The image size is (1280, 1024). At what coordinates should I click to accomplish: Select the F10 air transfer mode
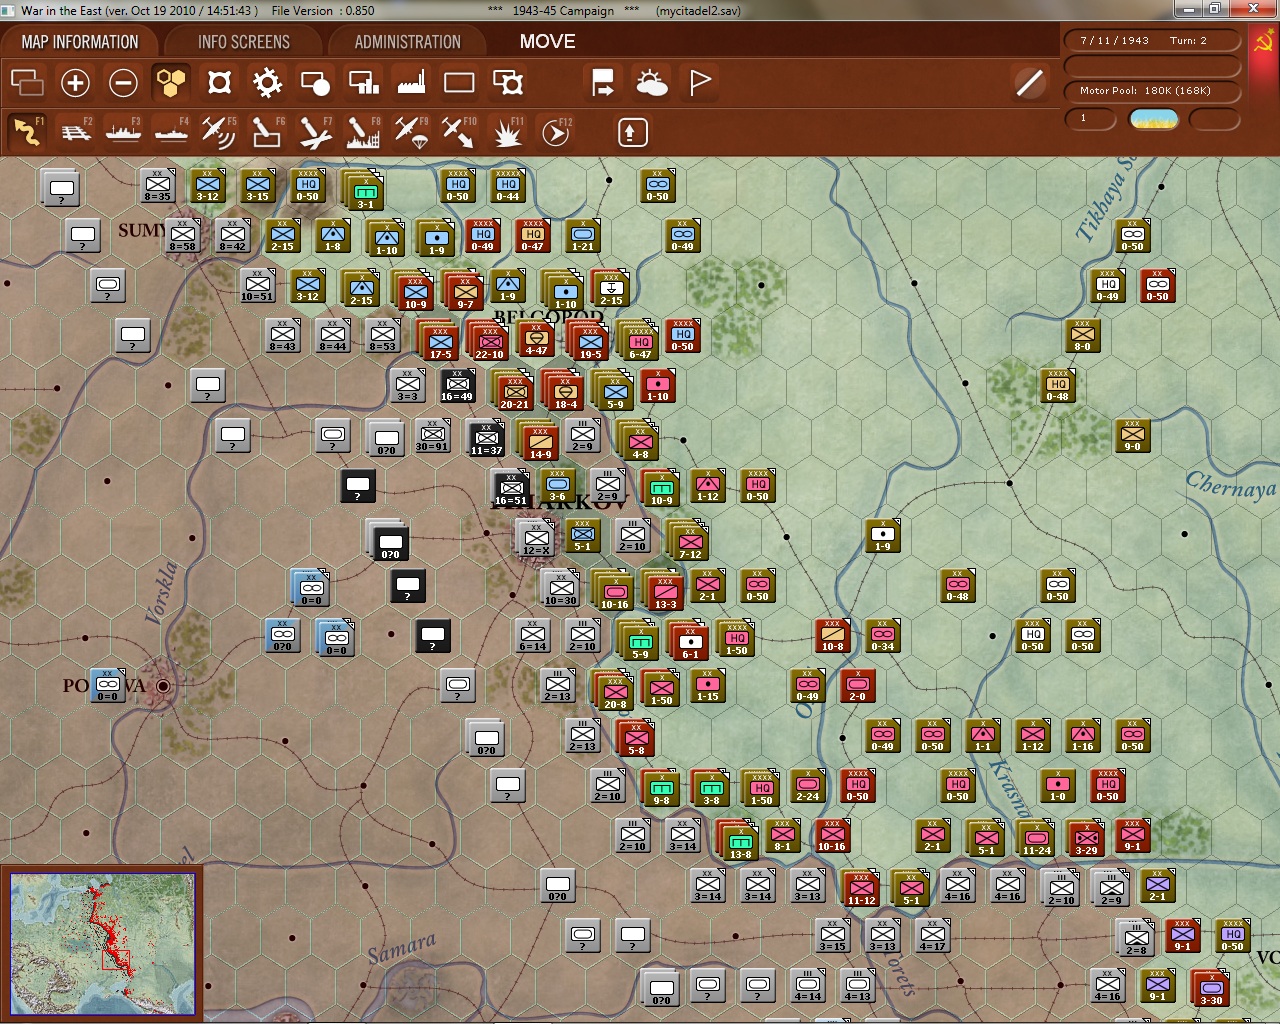pyautogui.click(x=459, y=132)
